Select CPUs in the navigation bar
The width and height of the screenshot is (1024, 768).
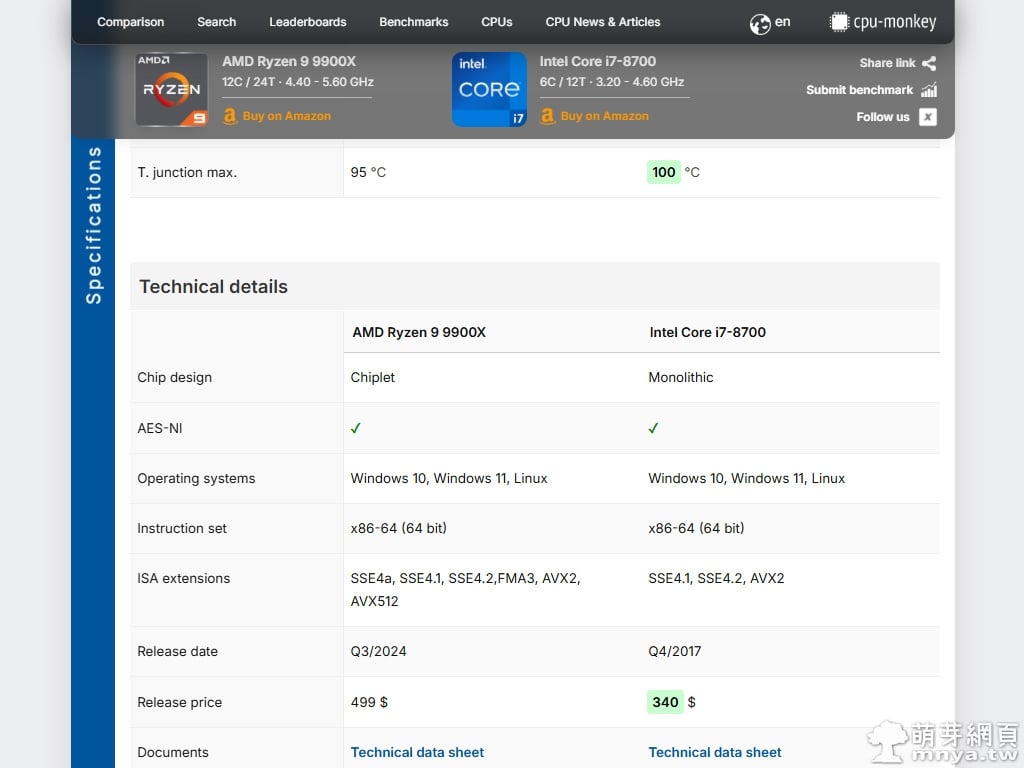pyautogui.click(x=496, y=22)
